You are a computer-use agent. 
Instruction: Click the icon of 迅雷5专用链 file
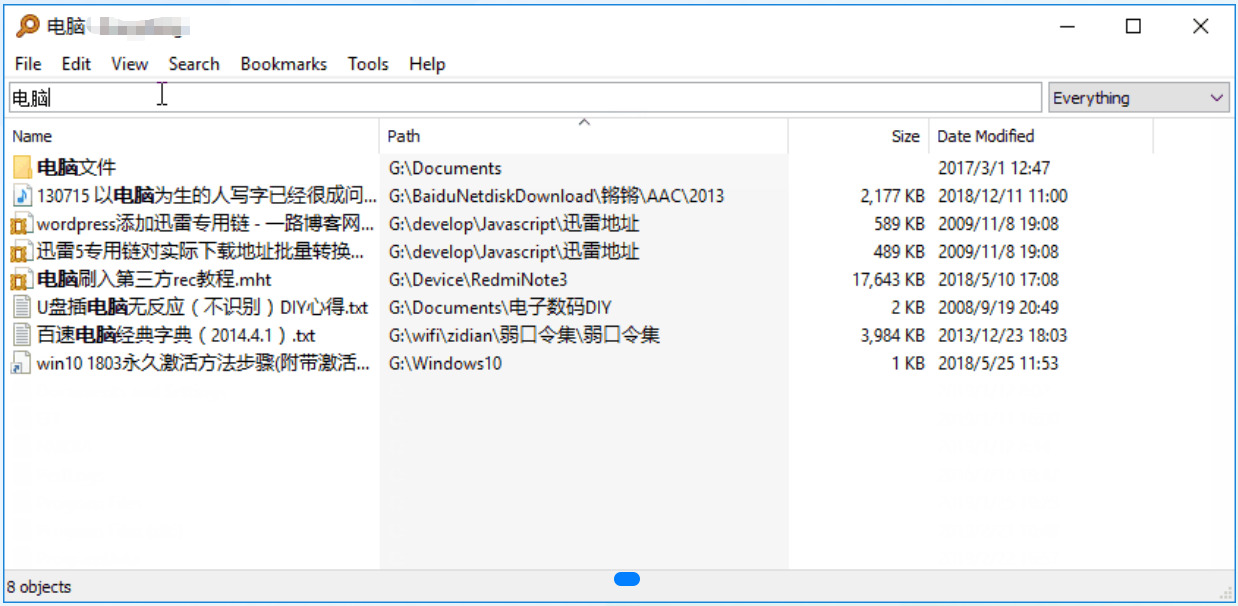pos(22,252)
